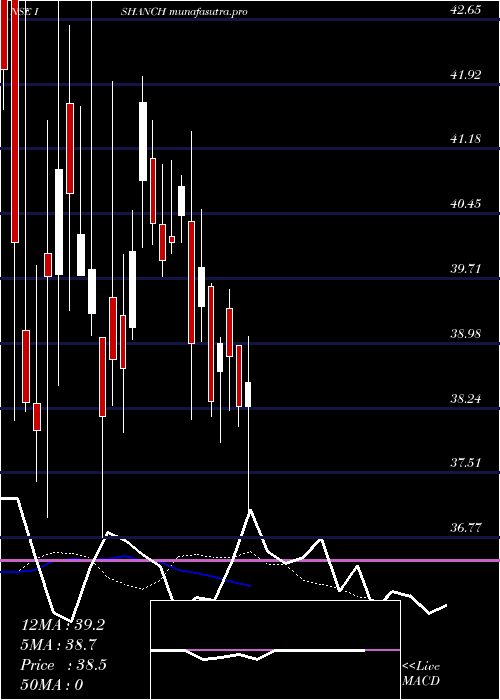Click the 39.71 price axis label
The width and height of the screenshot is (500, 700).
click(x=466, y=269)
